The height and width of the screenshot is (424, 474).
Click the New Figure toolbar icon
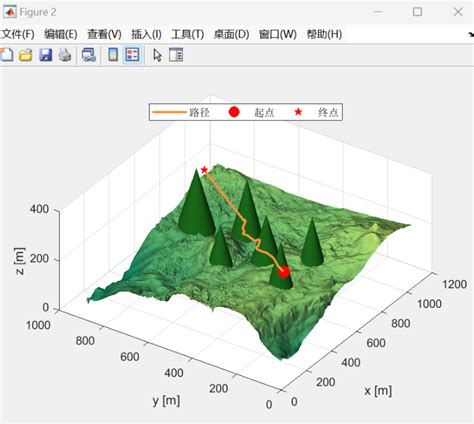pos(6,55)
